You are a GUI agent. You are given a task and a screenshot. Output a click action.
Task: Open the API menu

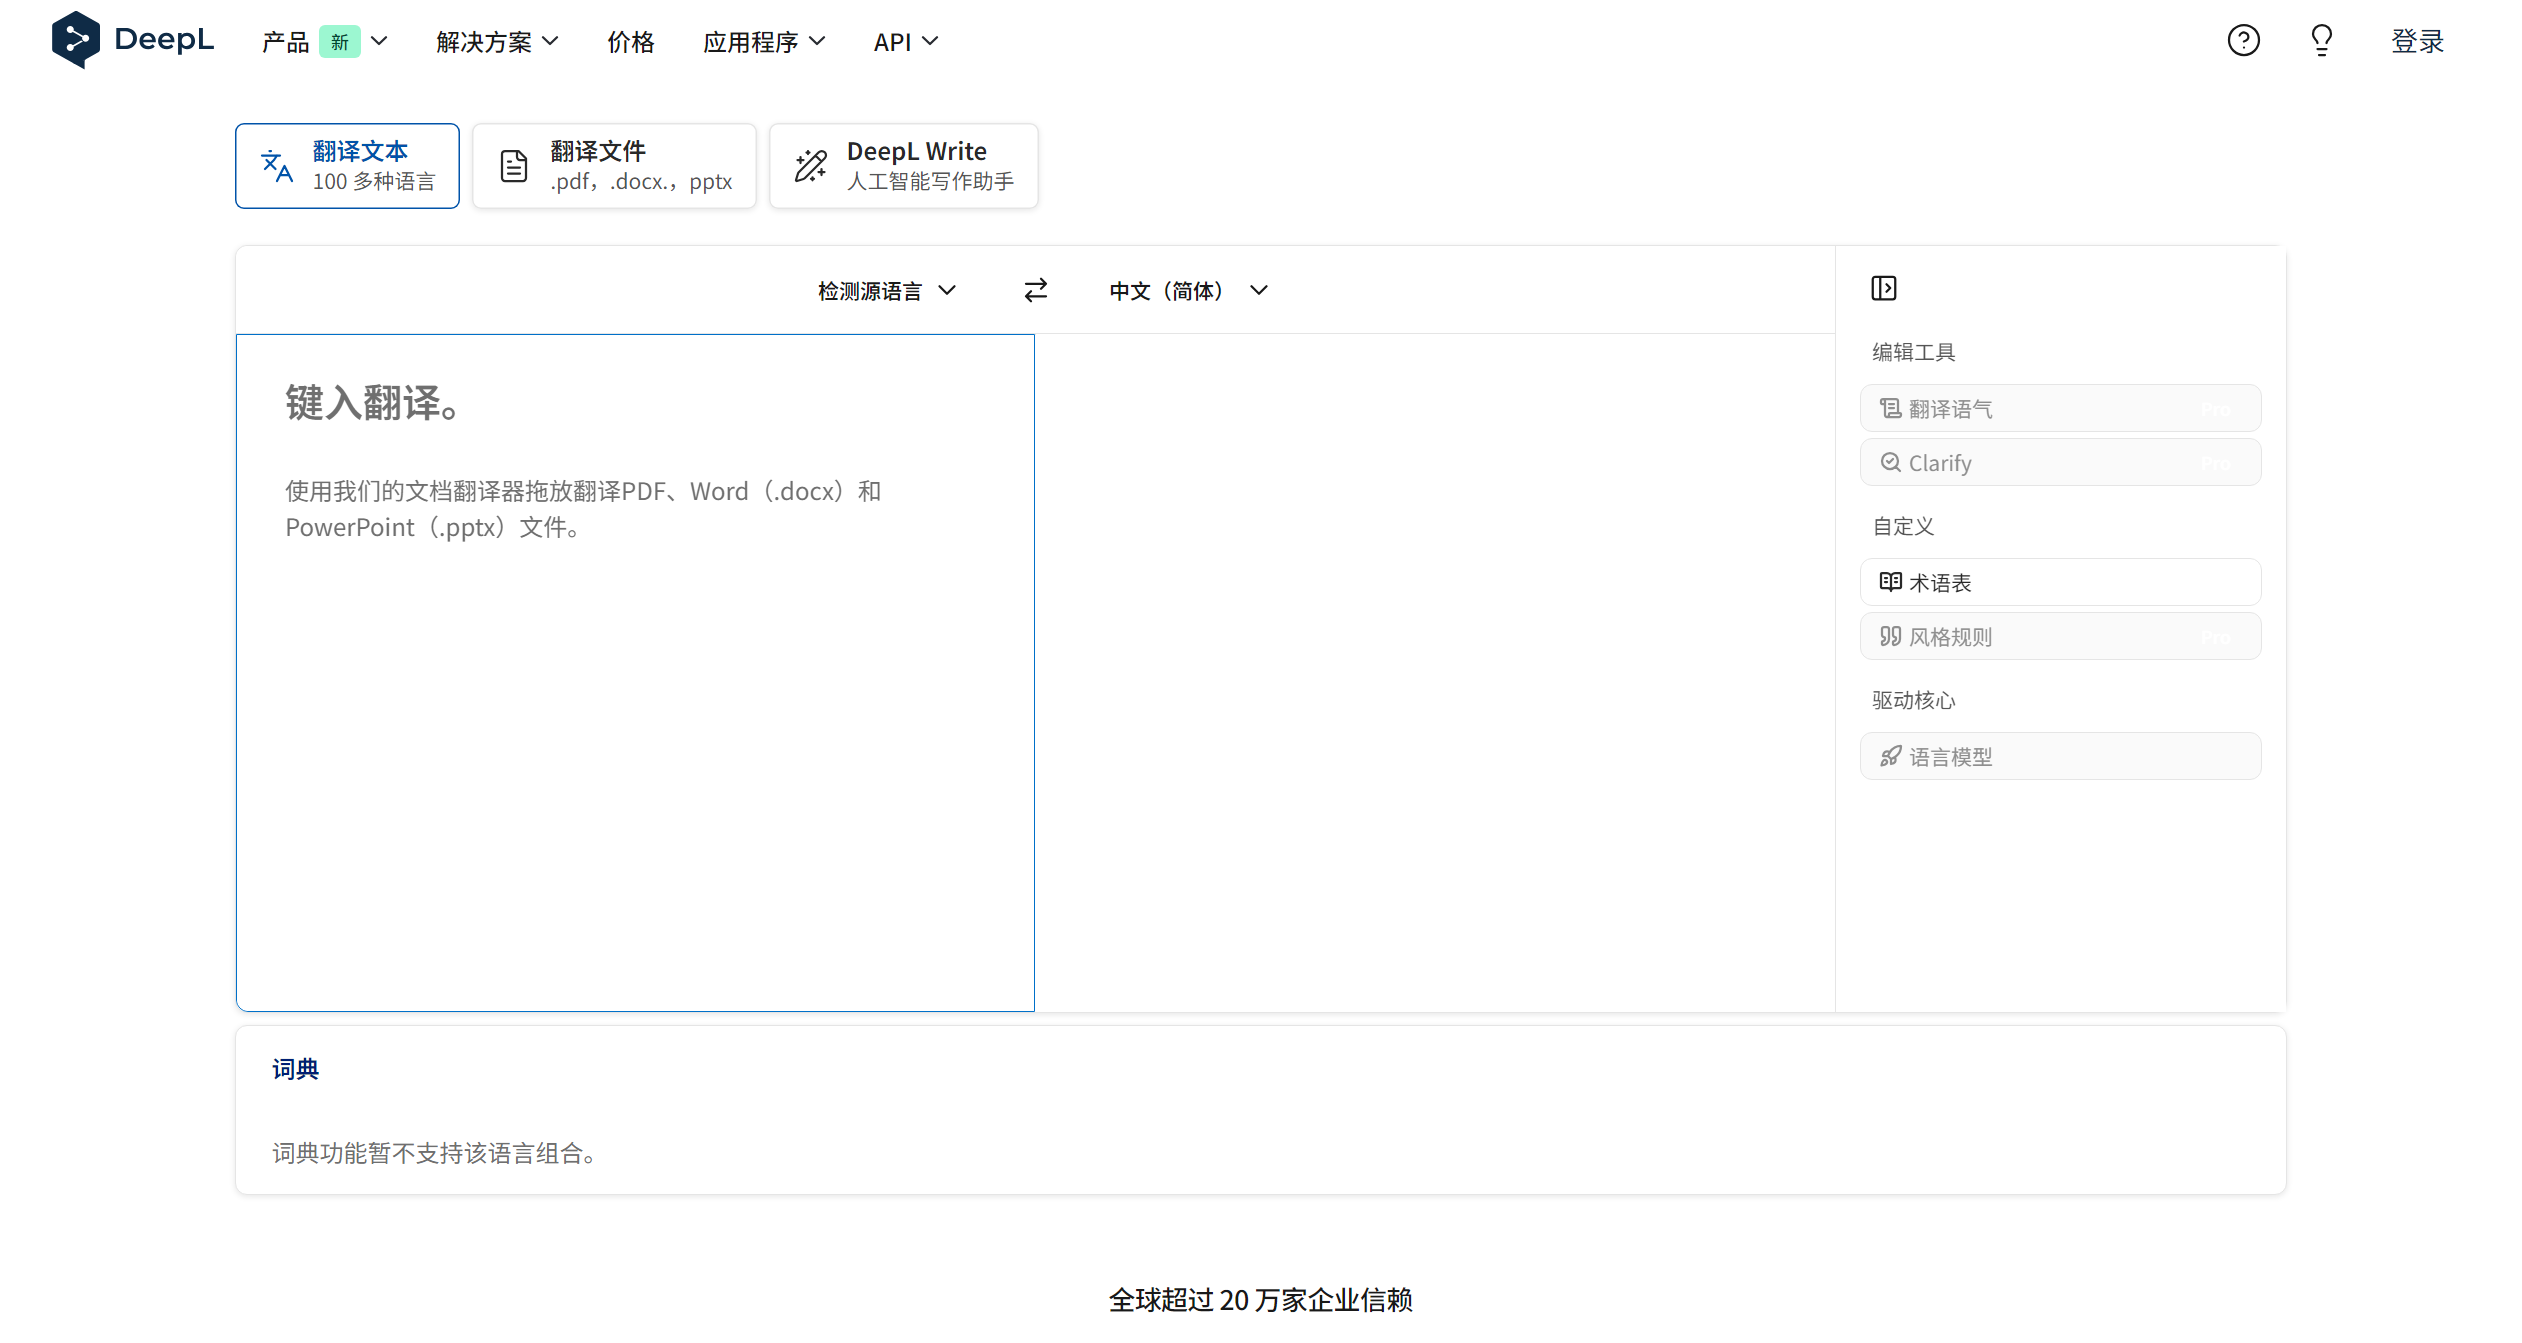(x=903, y=41)
